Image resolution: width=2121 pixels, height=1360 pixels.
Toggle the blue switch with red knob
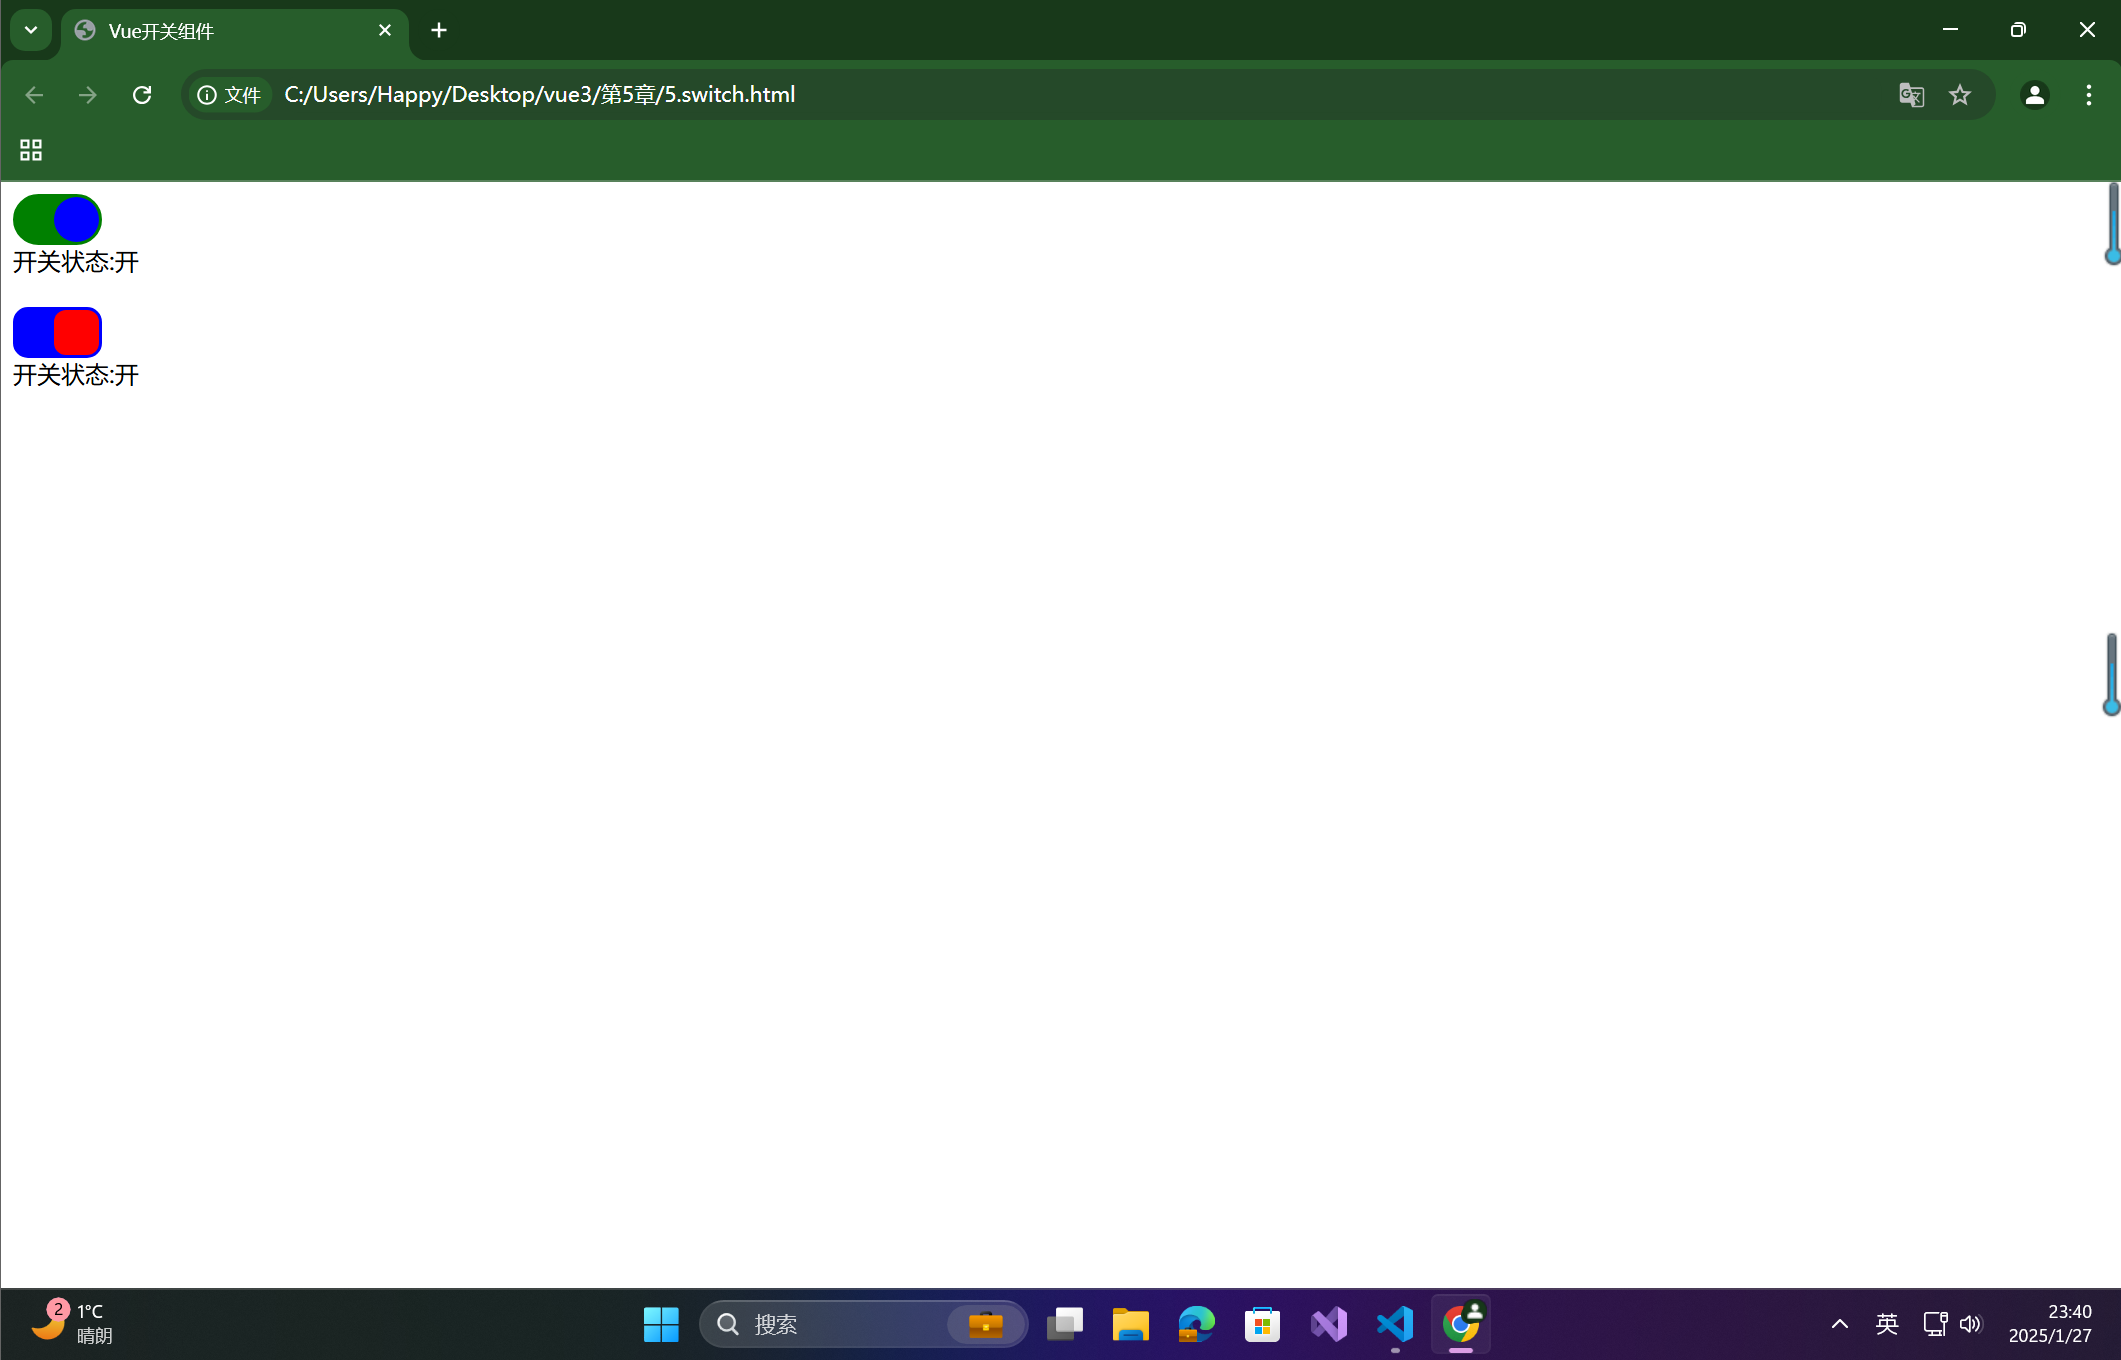pyautogui.click(x=57, y=332)
